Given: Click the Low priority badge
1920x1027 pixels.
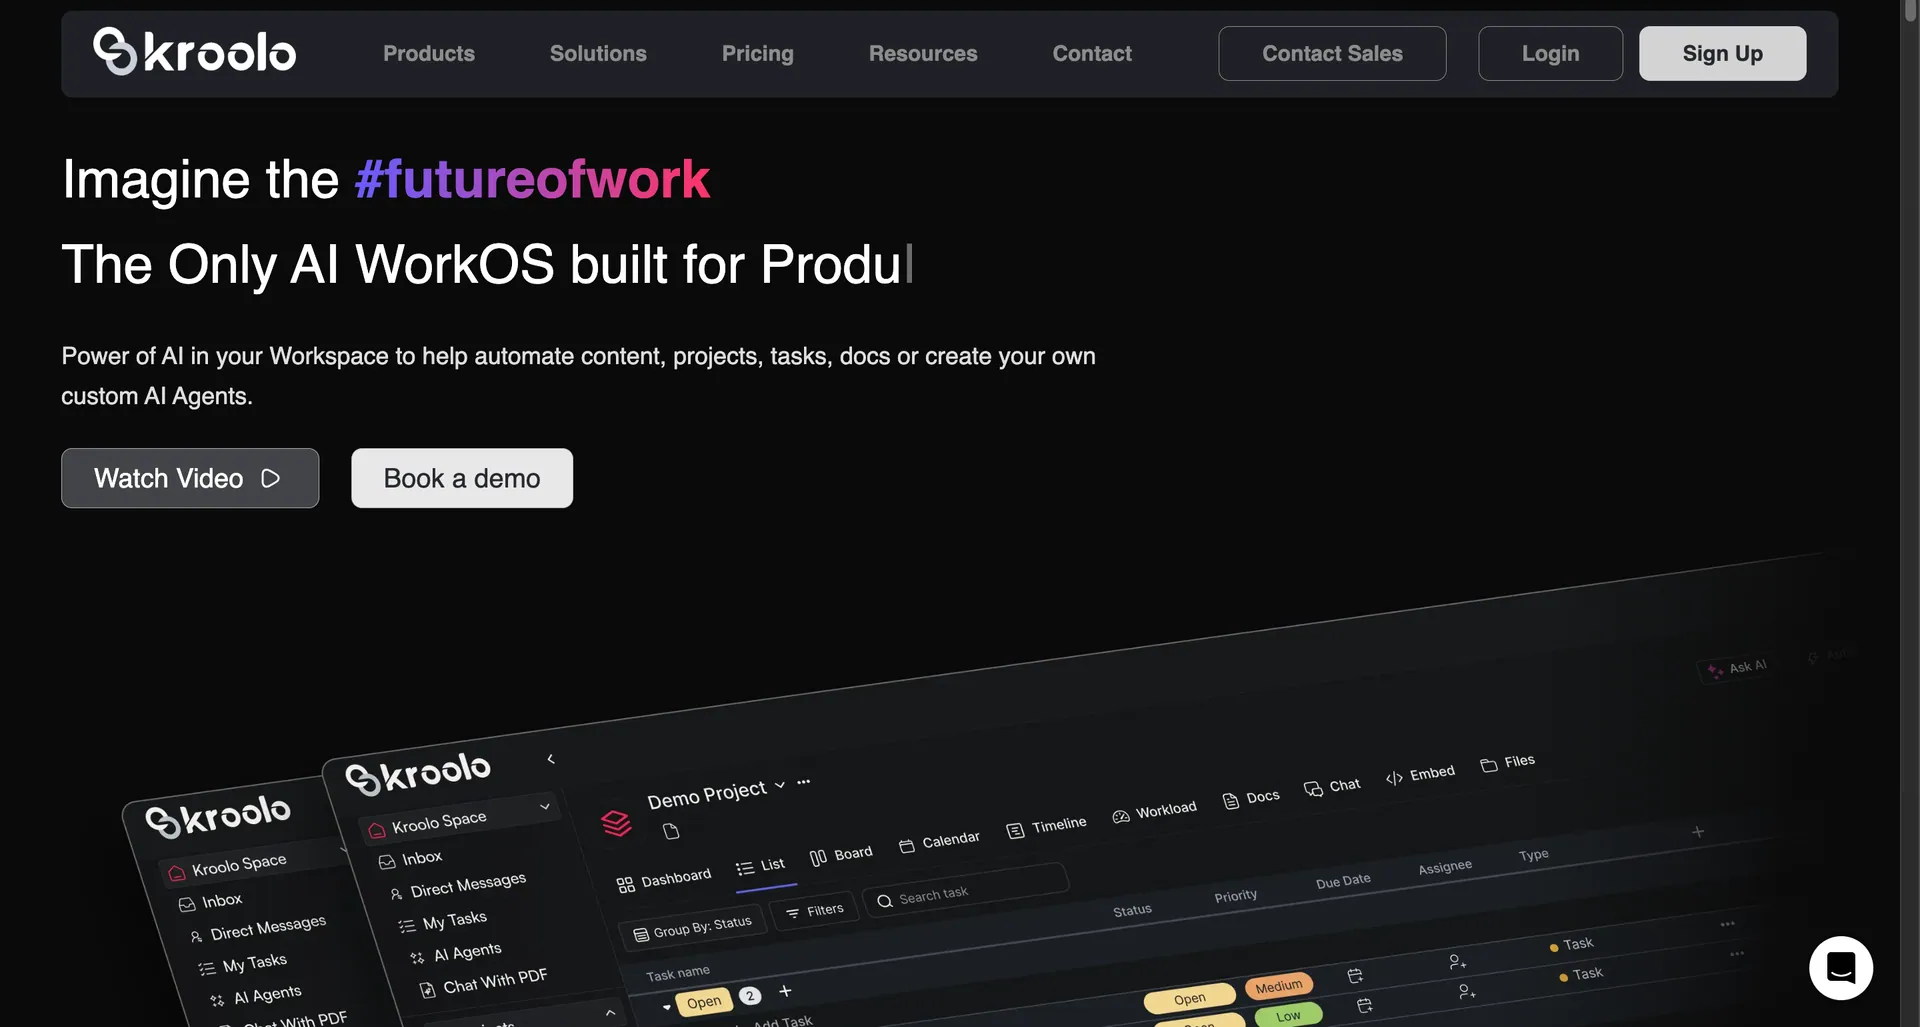Looking at the screenshot, I should [x=1288, y=1016].
